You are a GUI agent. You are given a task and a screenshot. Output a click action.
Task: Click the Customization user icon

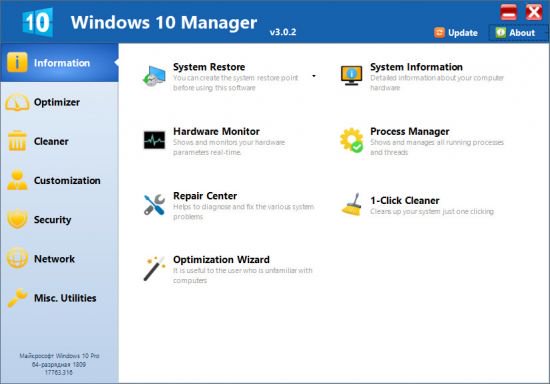click(x=17, y=180)
